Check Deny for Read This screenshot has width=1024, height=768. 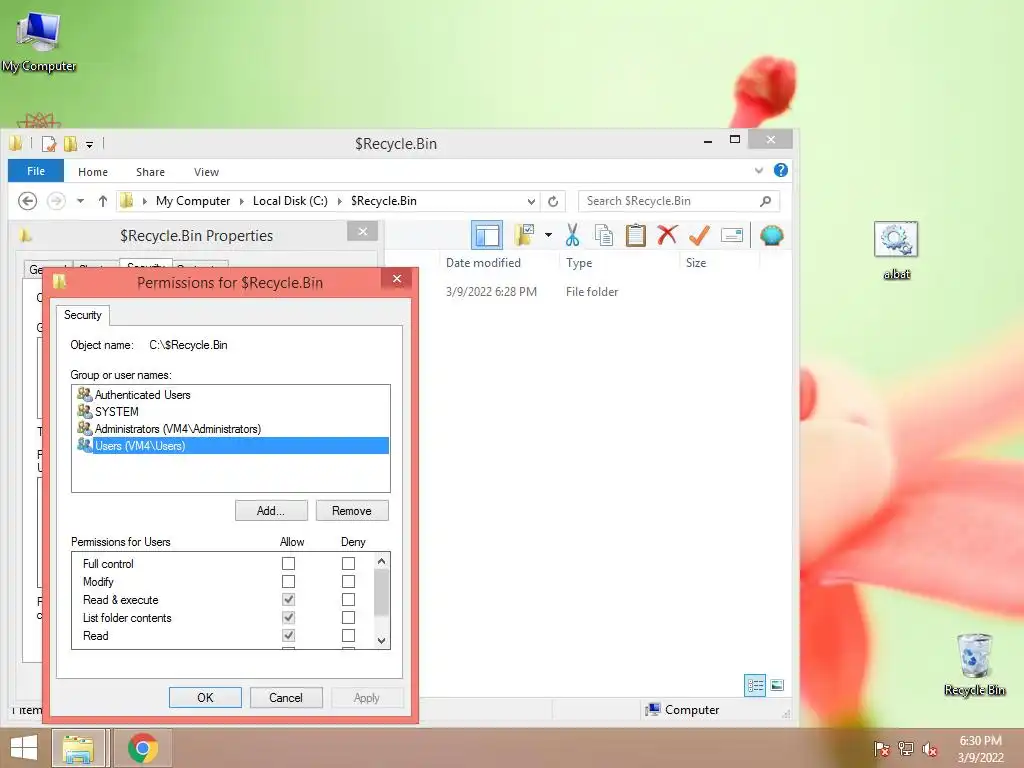349,635
